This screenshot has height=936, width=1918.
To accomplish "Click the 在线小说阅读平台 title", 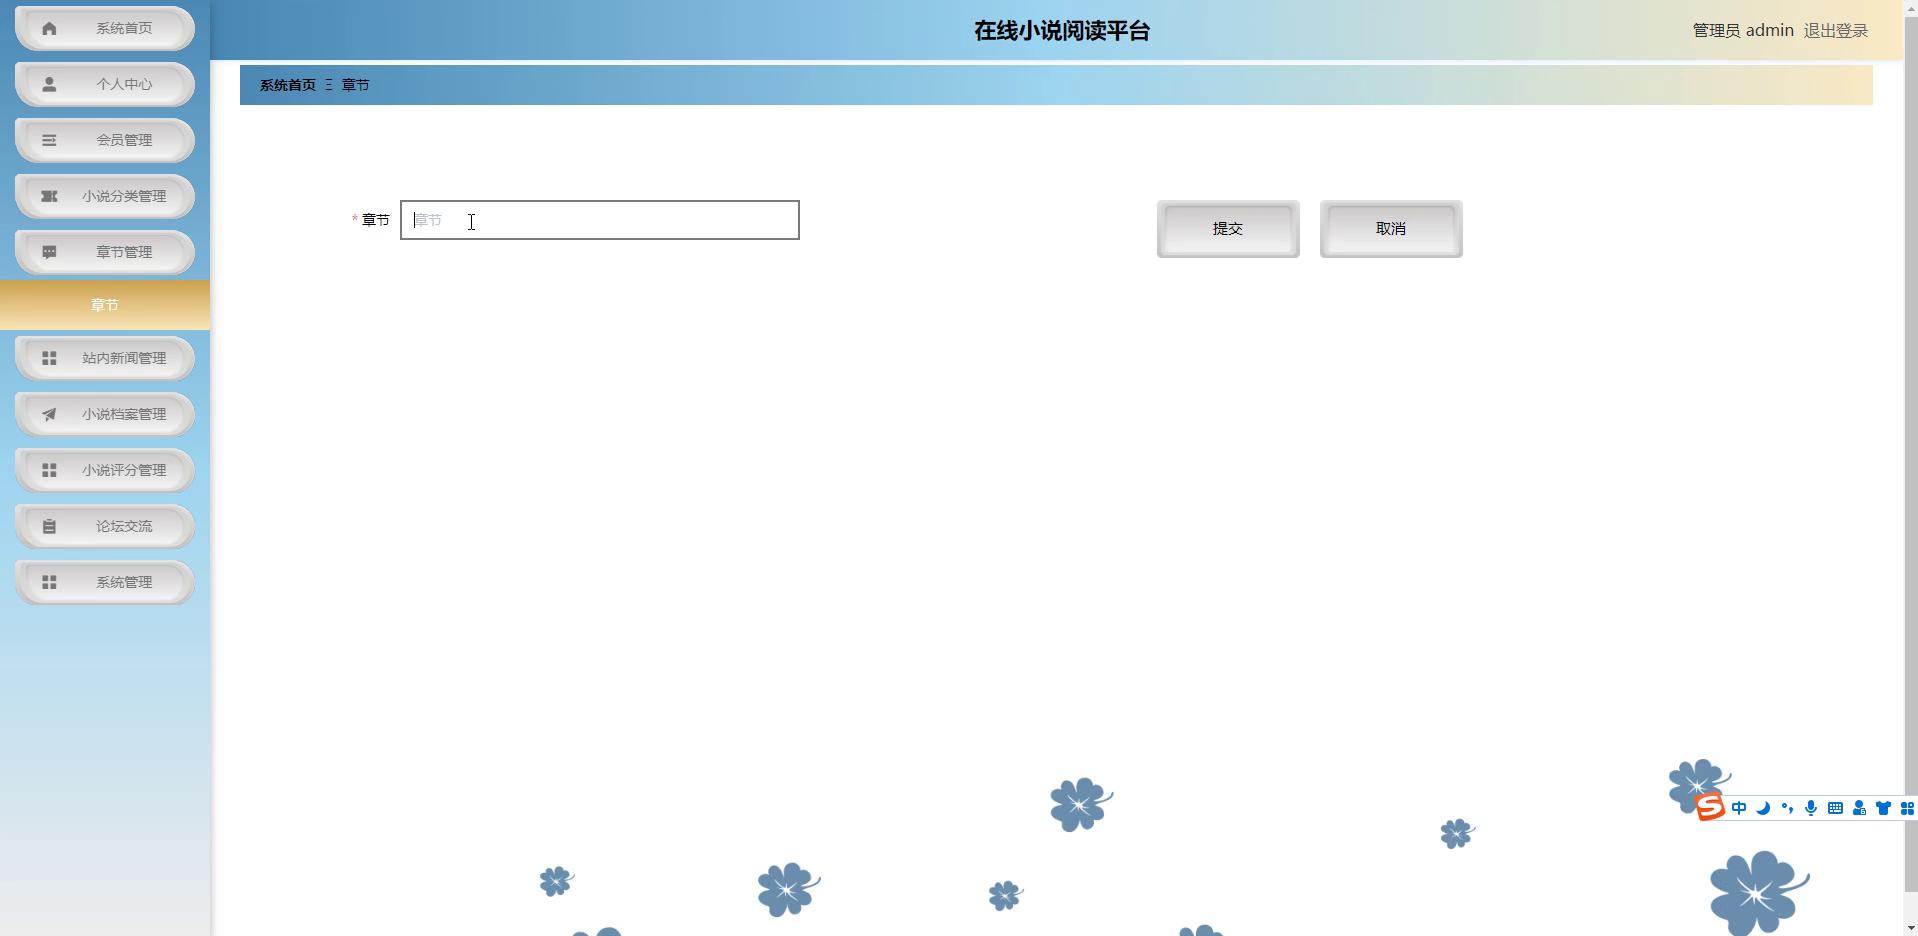I will click(x=1062, y=31).
